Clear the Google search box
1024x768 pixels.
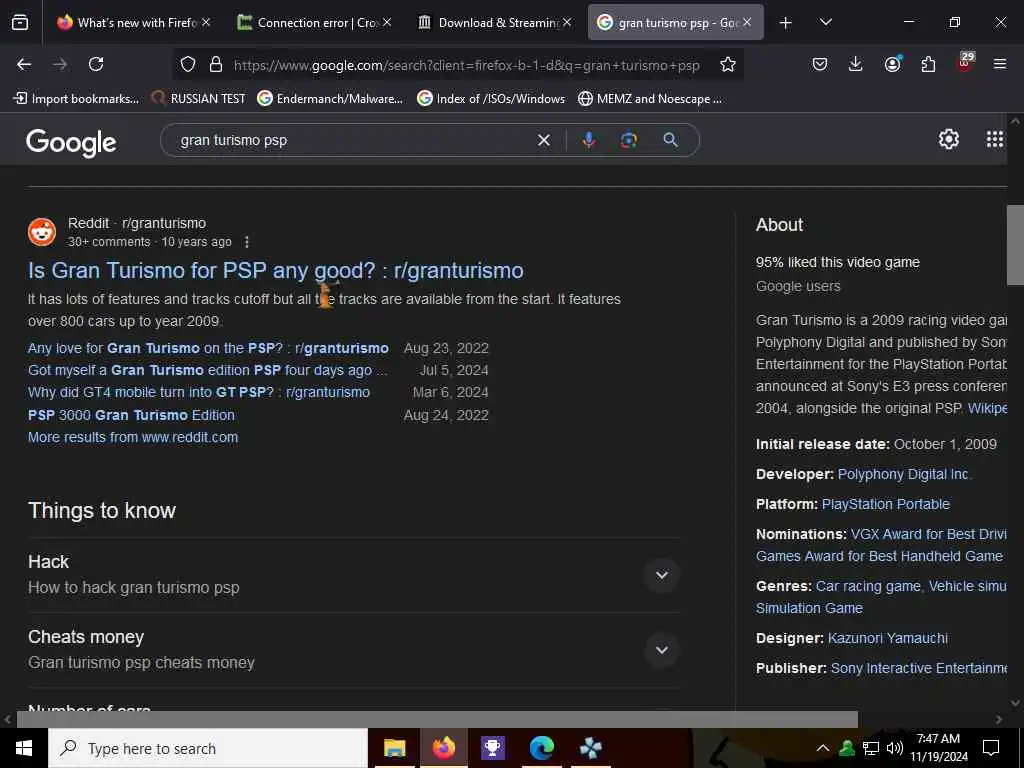(x=543, y=140)
